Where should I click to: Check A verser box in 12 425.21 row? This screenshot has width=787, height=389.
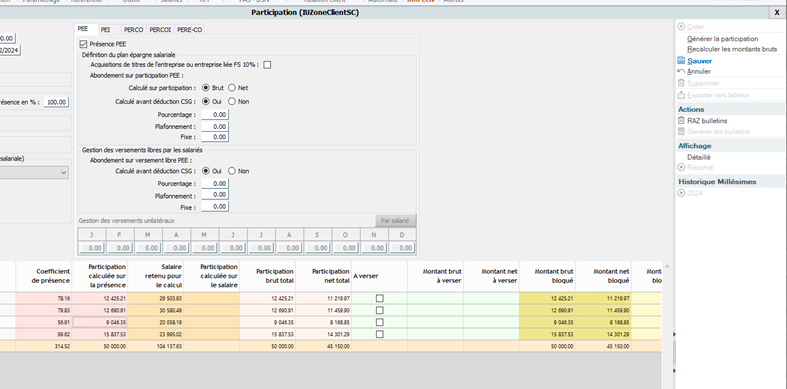click(x=379, y=298)
